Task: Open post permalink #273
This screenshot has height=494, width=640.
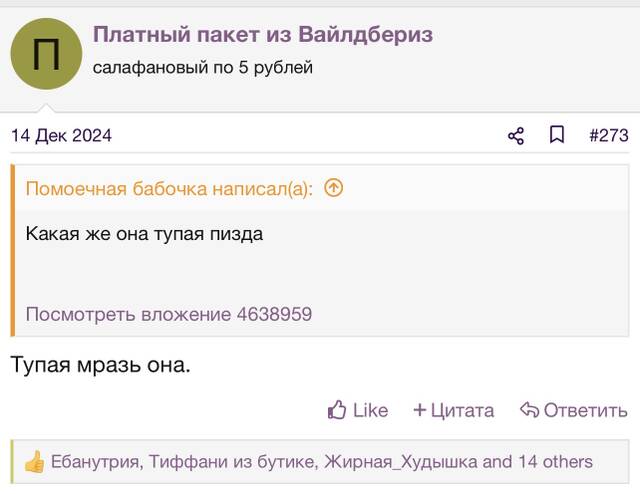Action: point(609,136)
